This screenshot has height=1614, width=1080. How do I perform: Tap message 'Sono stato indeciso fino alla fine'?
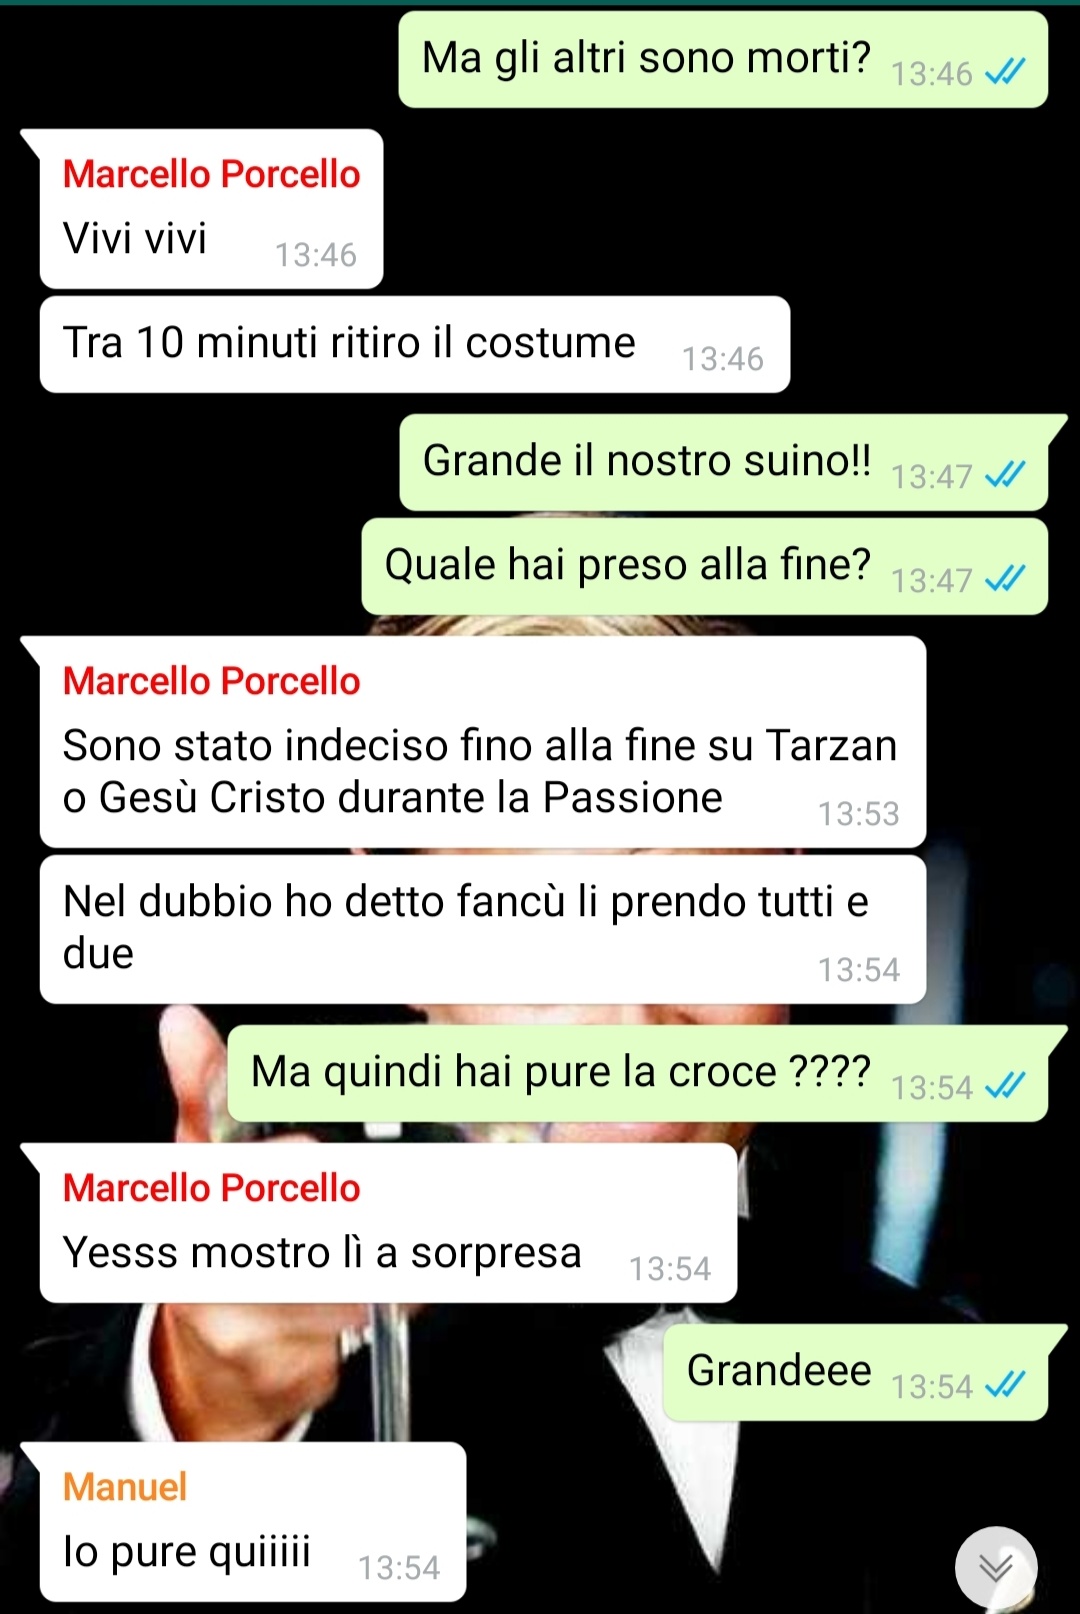tap(483, 742)
